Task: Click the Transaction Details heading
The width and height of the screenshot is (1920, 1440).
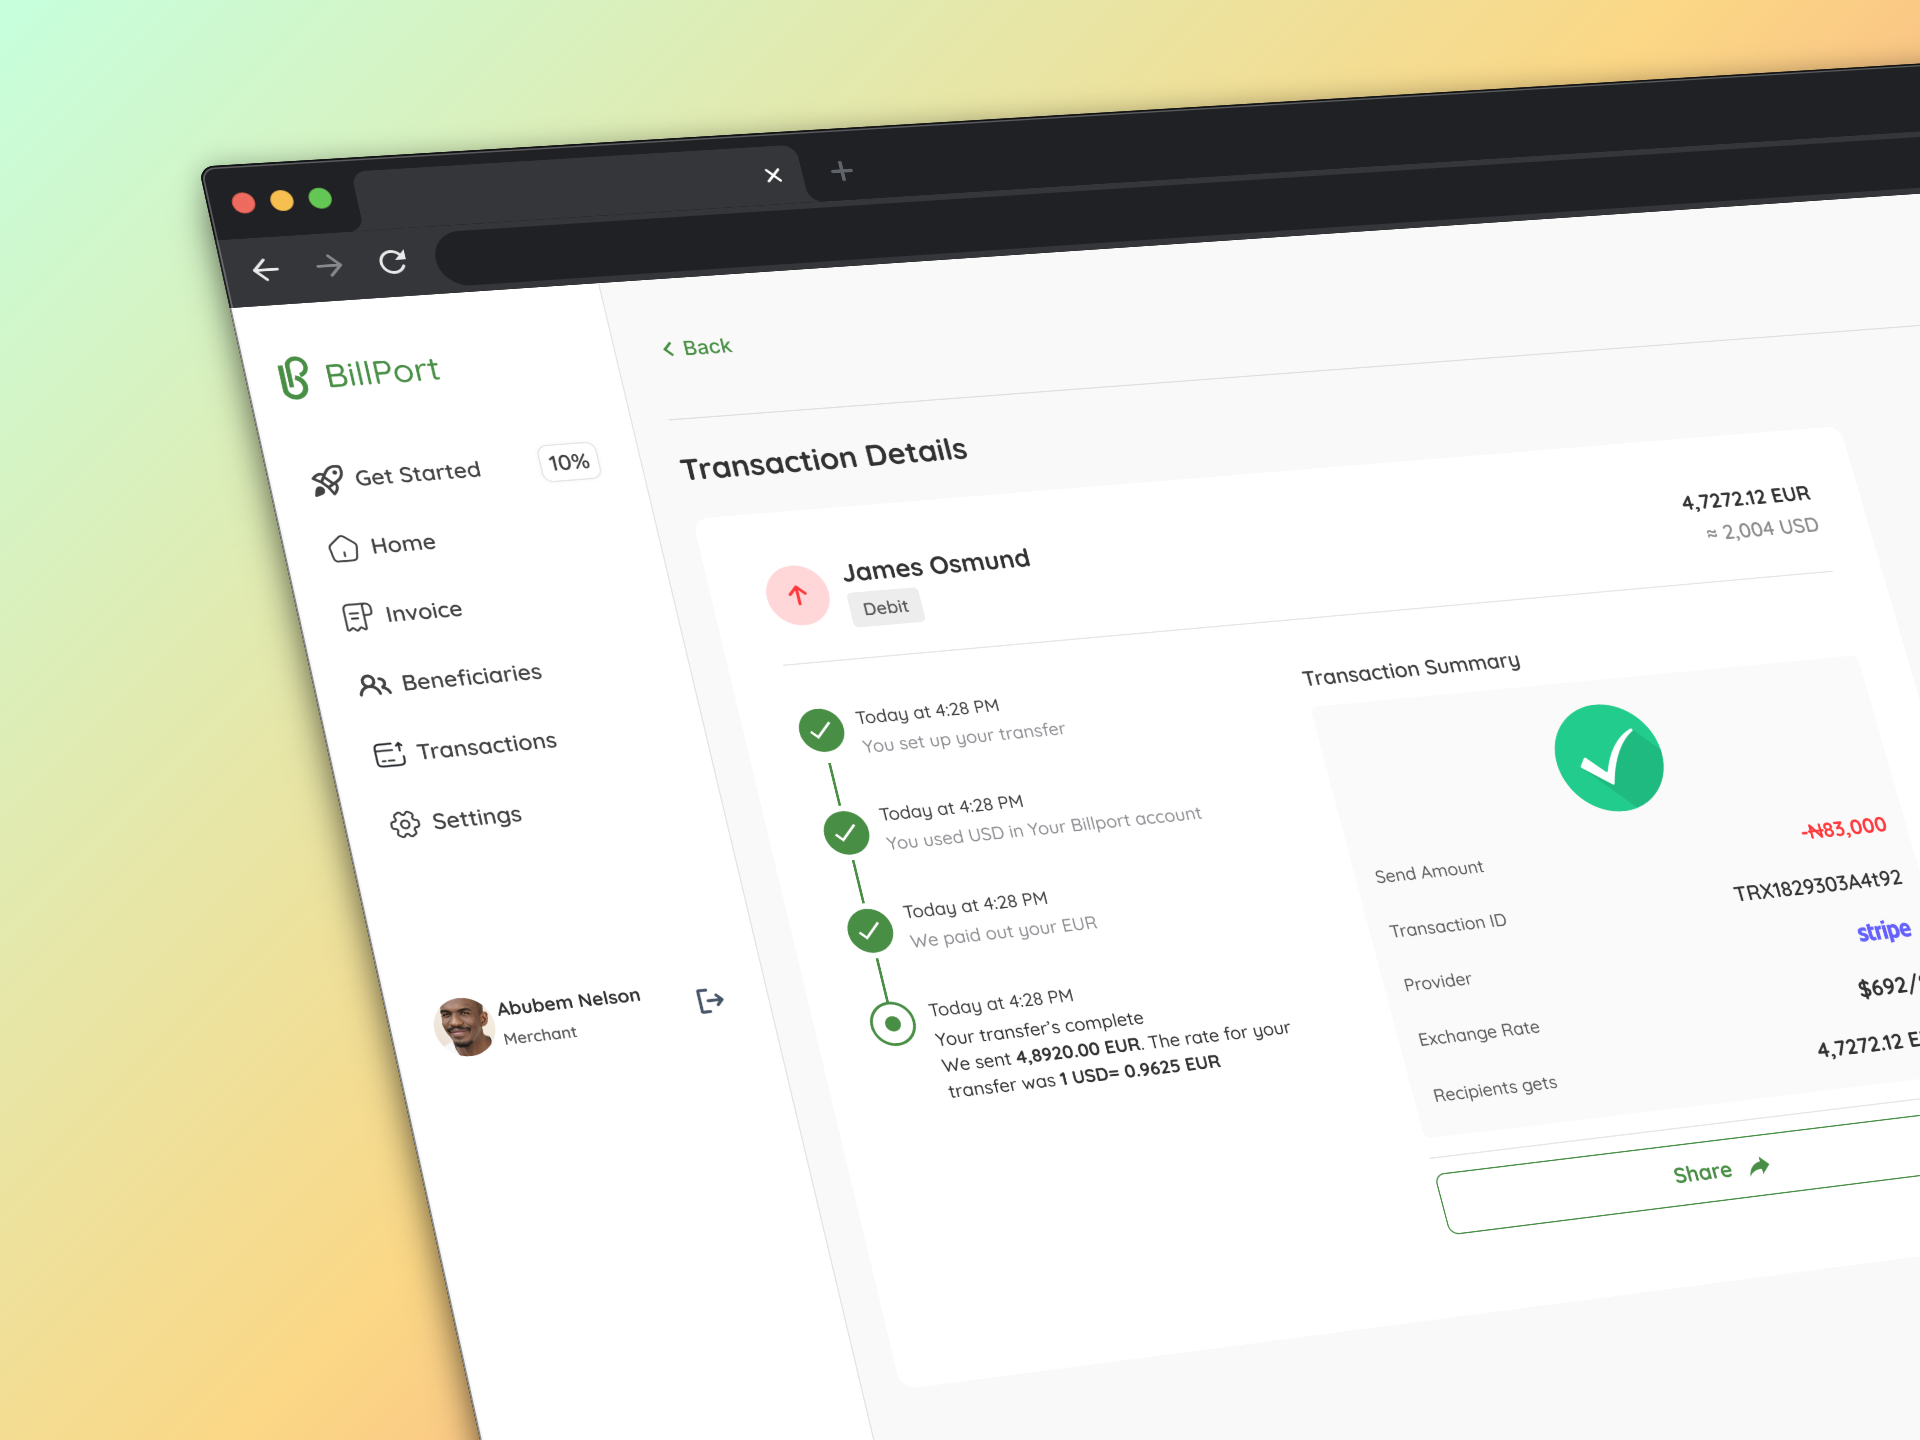Action: (x=824, y=459)
